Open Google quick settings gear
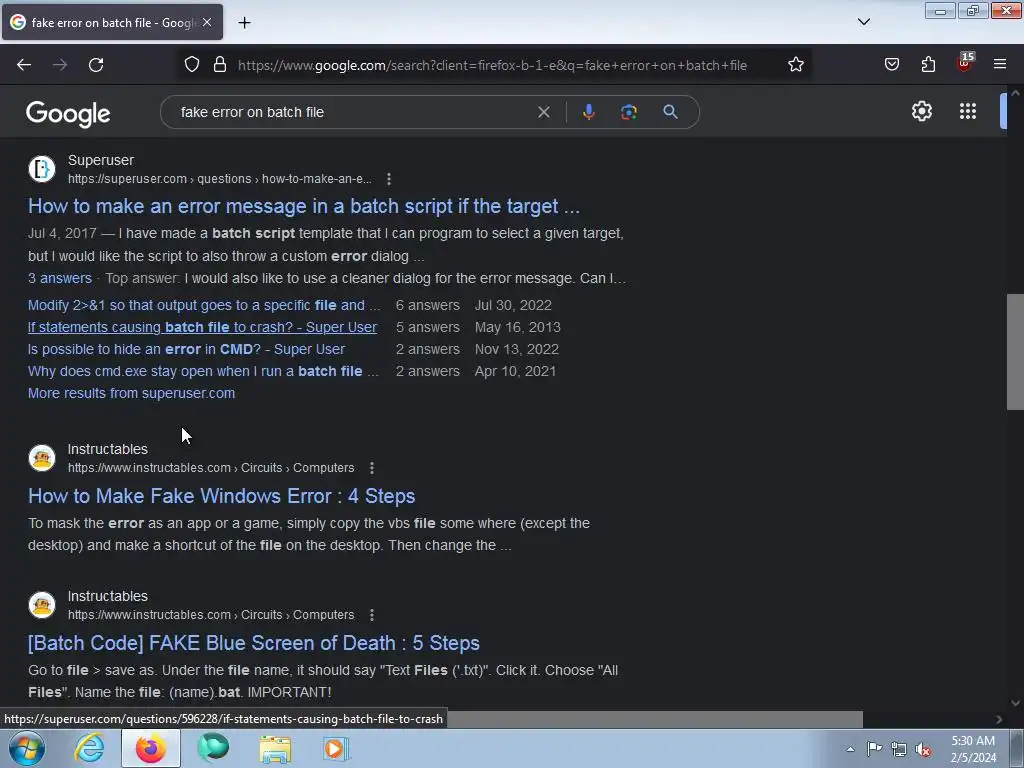The image size is (1024, 768). point(921,112)
